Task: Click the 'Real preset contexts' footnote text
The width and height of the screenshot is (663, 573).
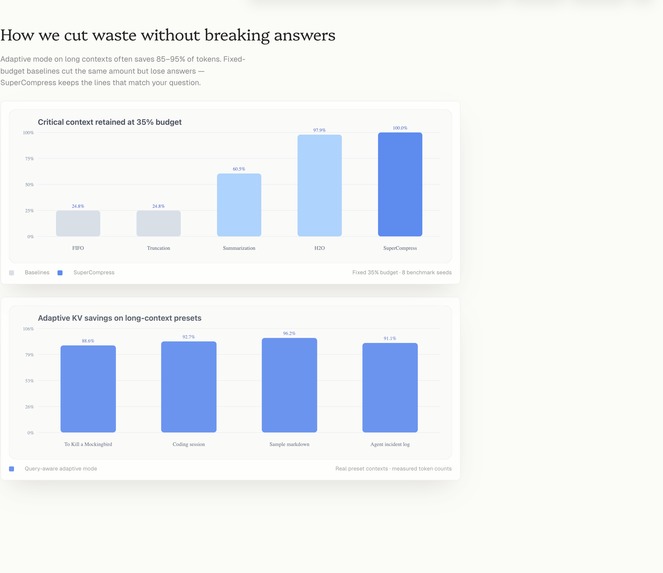Action: 393,469
